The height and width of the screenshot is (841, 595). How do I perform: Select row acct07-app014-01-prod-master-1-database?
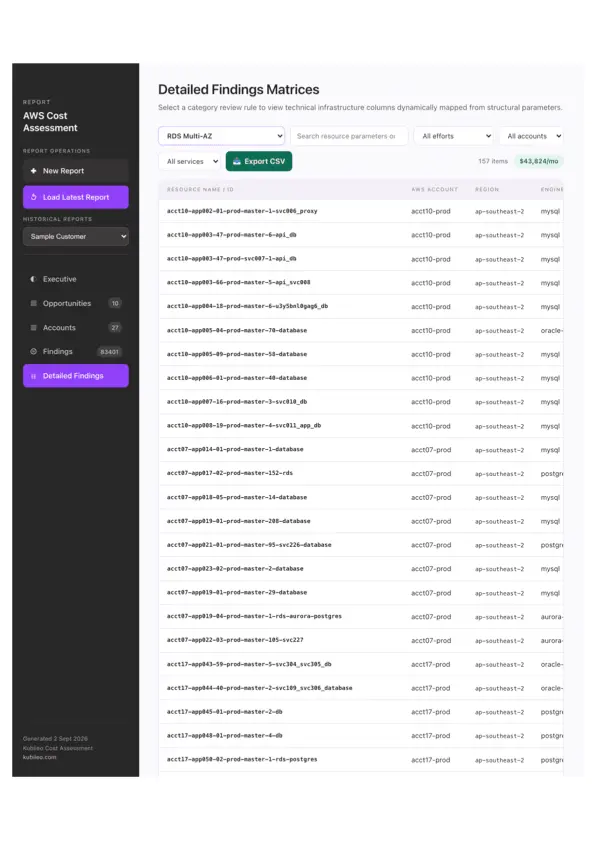[361, 449]
